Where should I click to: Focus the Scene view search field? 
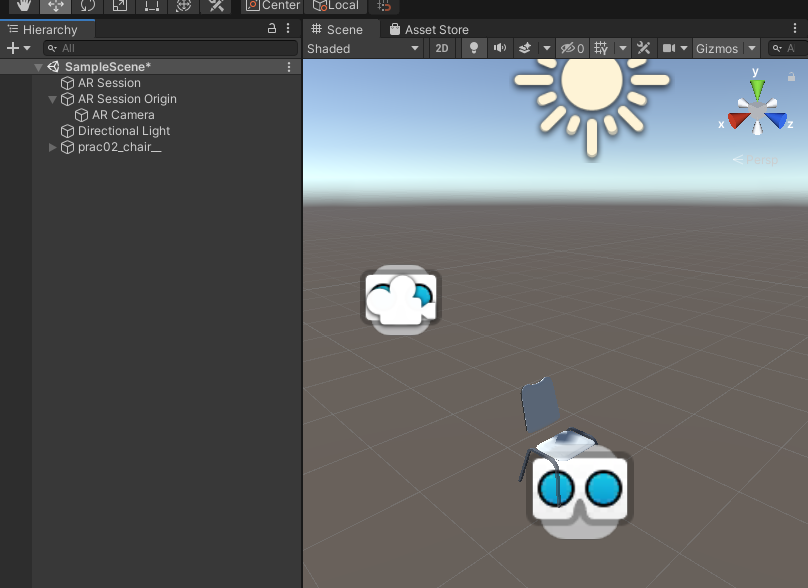click(788, 48)
